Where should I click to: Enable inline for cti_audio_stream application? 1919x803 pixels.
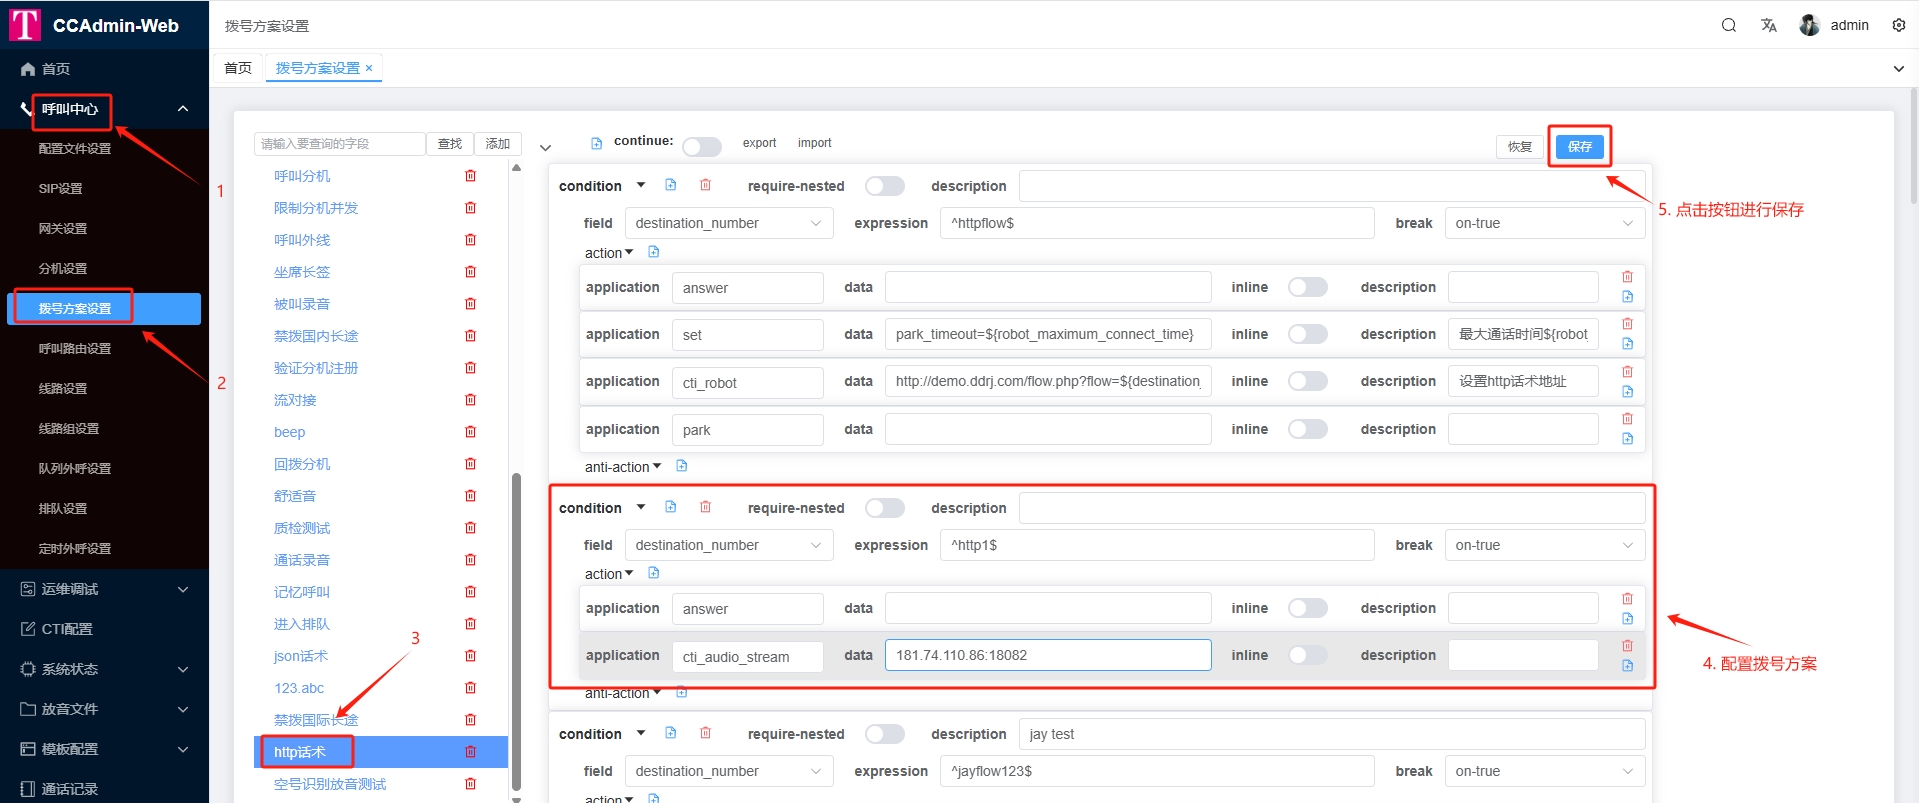coord(1307,655)
